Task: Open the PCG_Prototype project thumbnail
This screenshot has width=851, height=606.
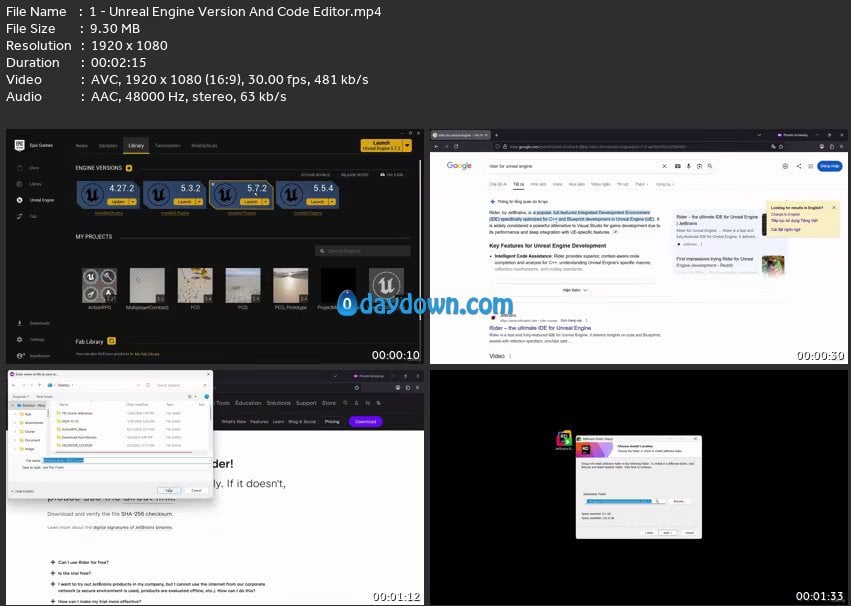Action: (290, 285)
